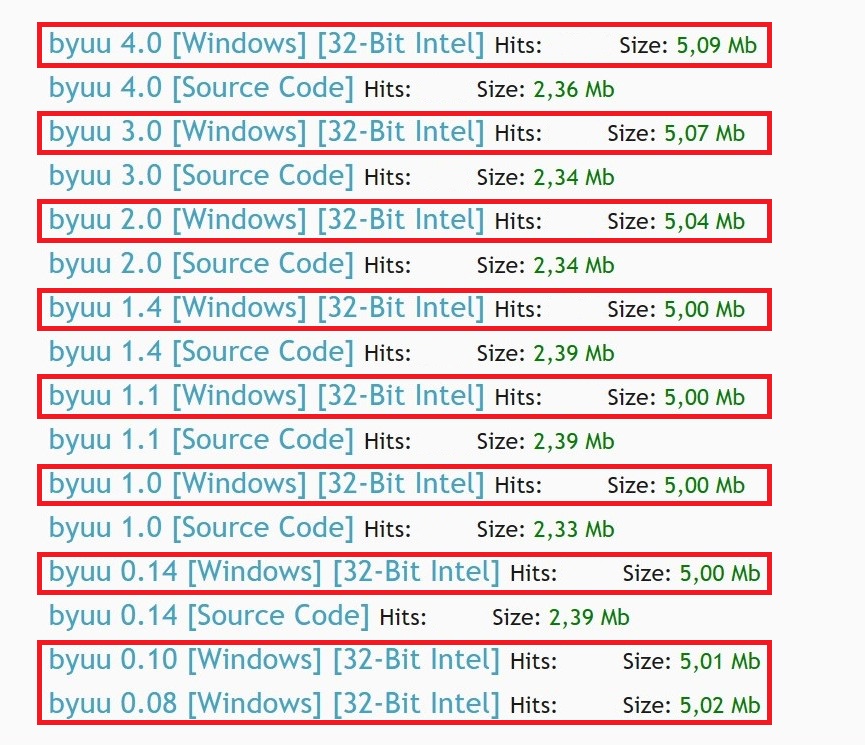
Task: Click the 5,09 Mb size text
Action: (x=717, y=45)
